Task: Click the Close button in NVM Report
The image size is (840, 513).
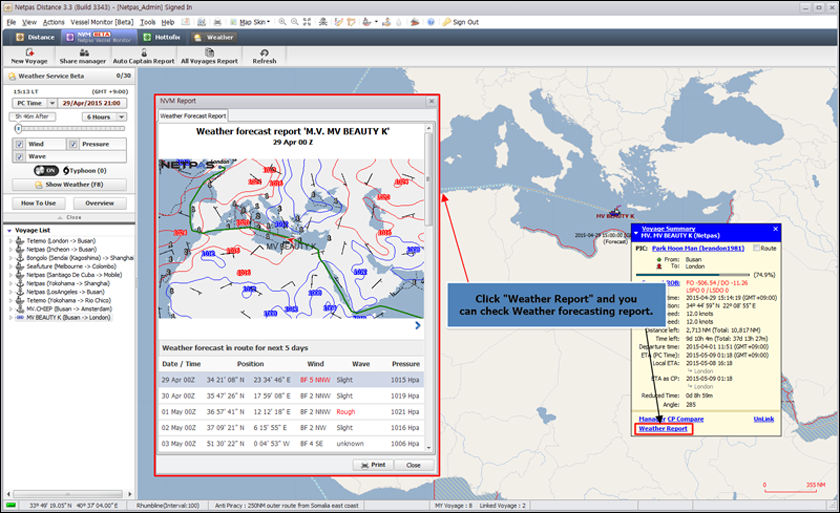Action: [414, 465]
